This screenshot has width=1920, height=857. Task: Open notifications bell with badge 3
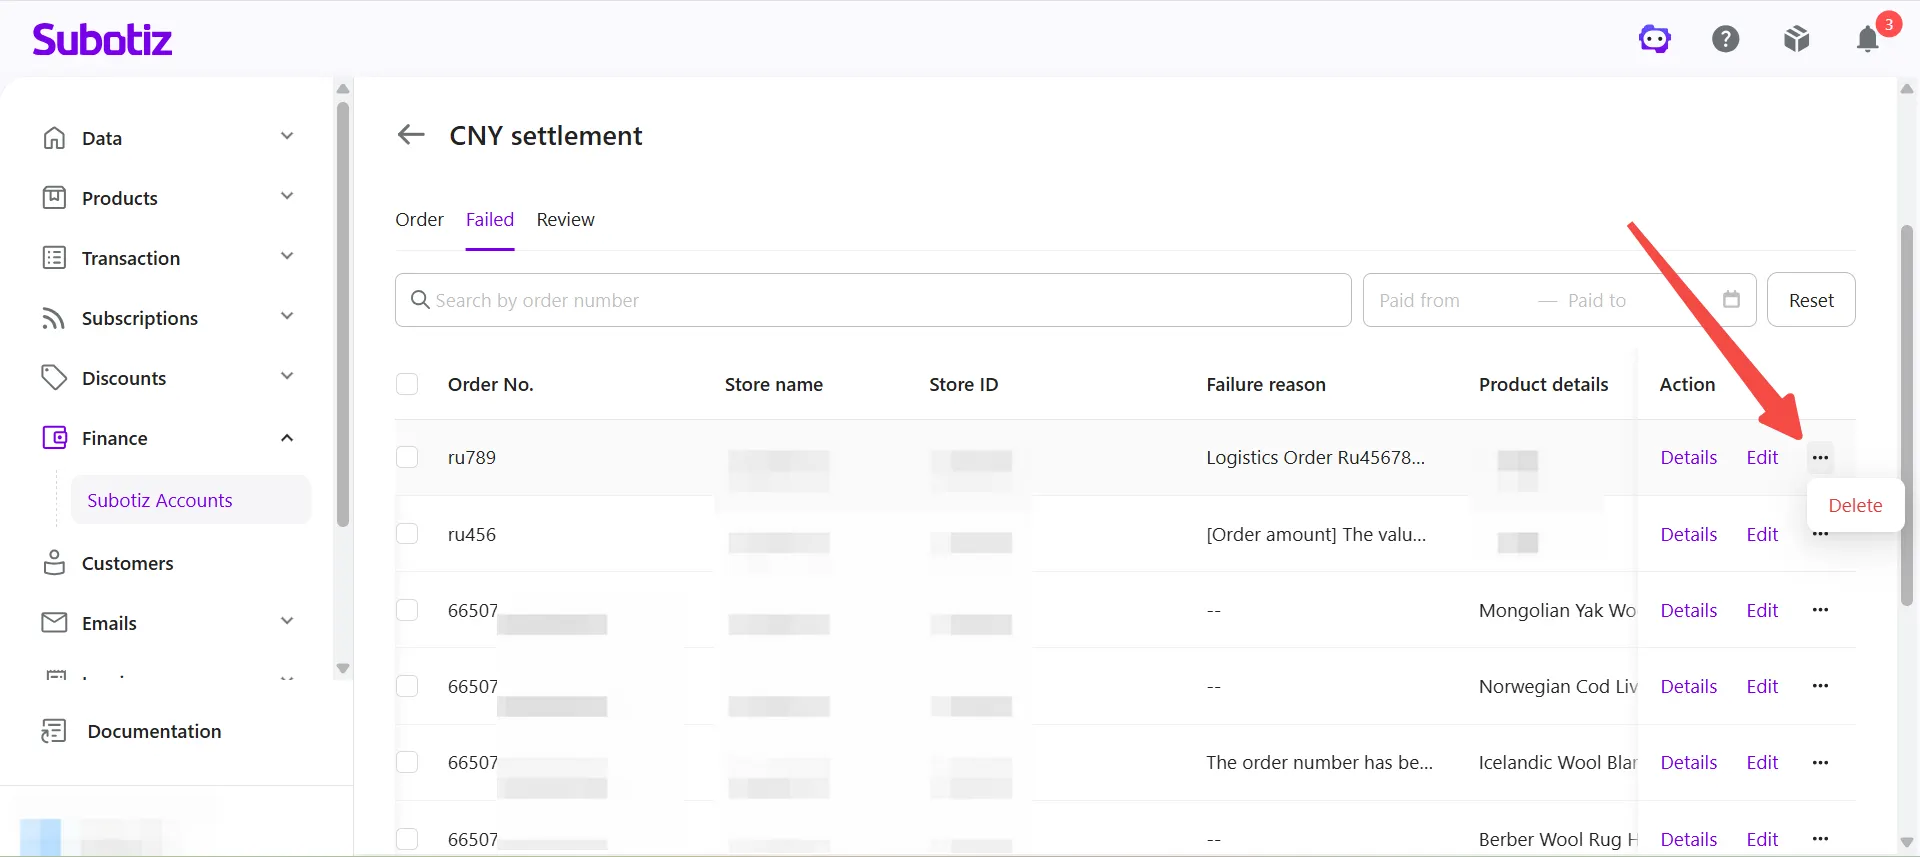point(1868,39)
